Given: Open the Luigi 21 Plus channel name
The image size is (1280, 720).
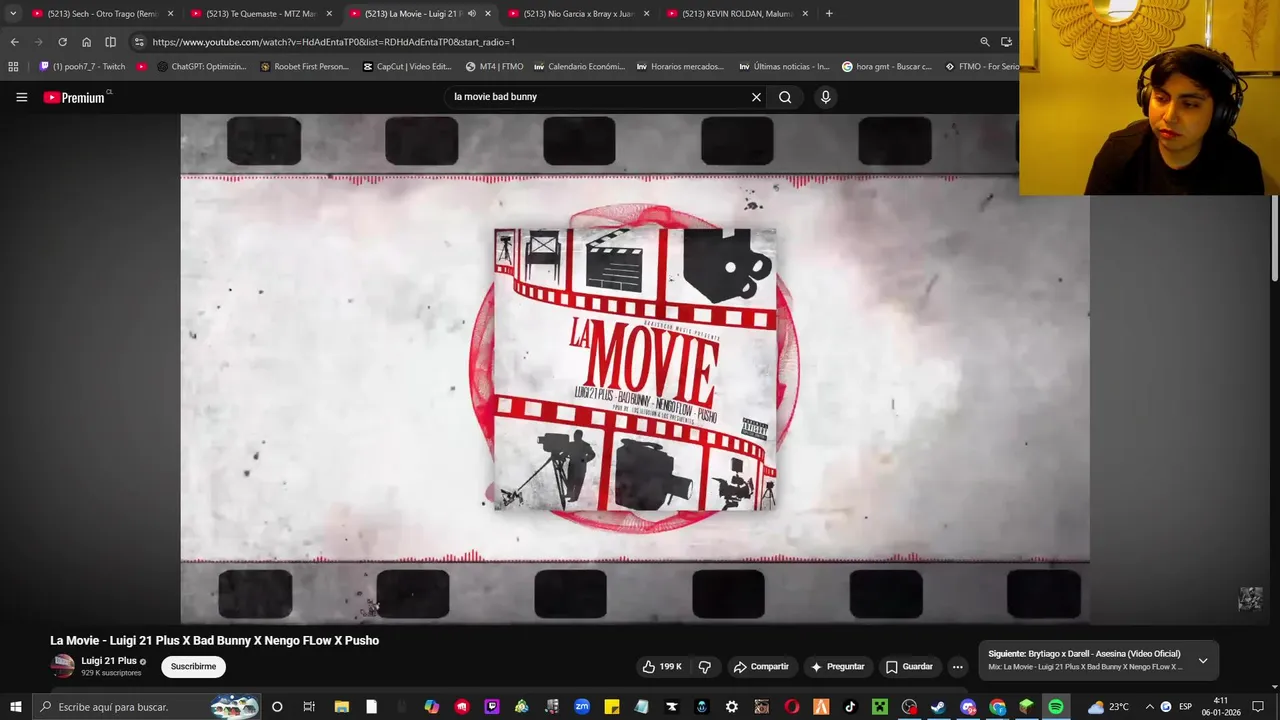Looking at the screenshot, I should pos(108,661).
